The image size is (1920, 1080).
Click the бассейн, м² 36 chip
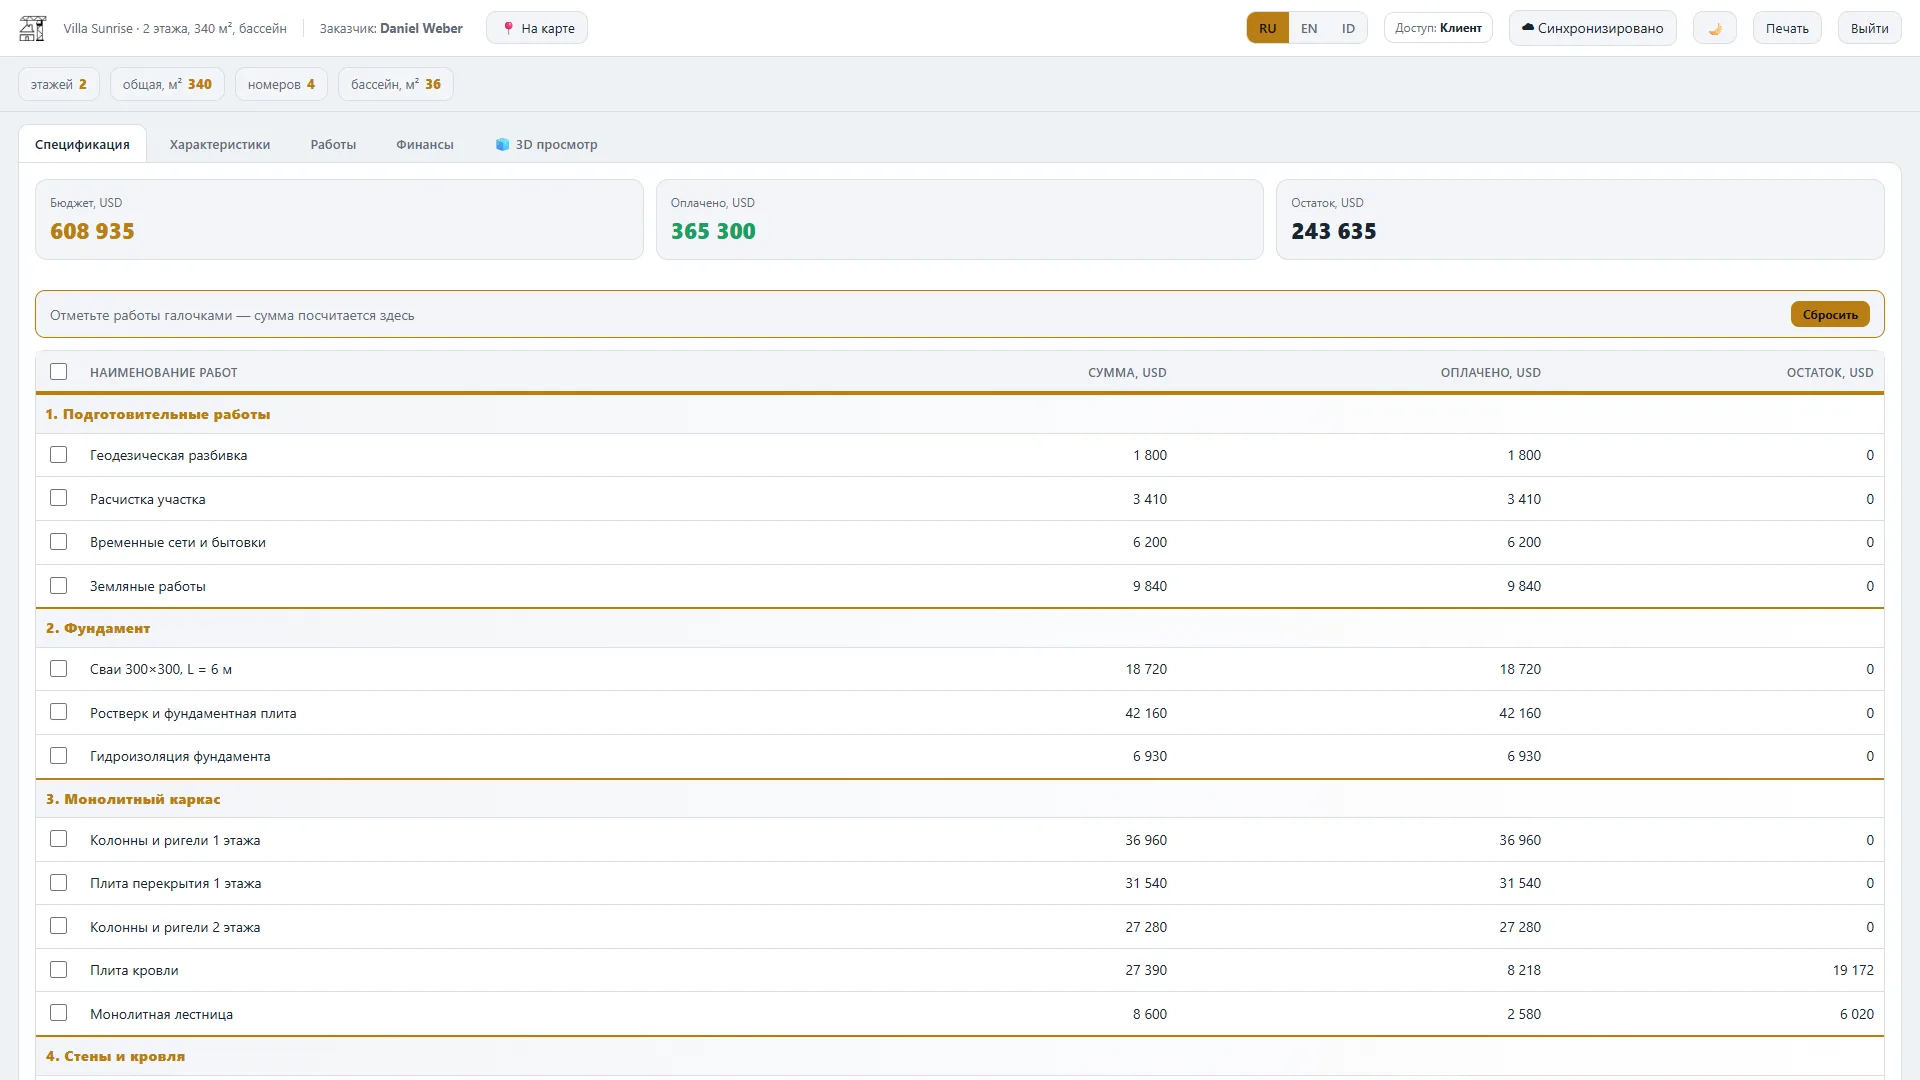(396, 84)
